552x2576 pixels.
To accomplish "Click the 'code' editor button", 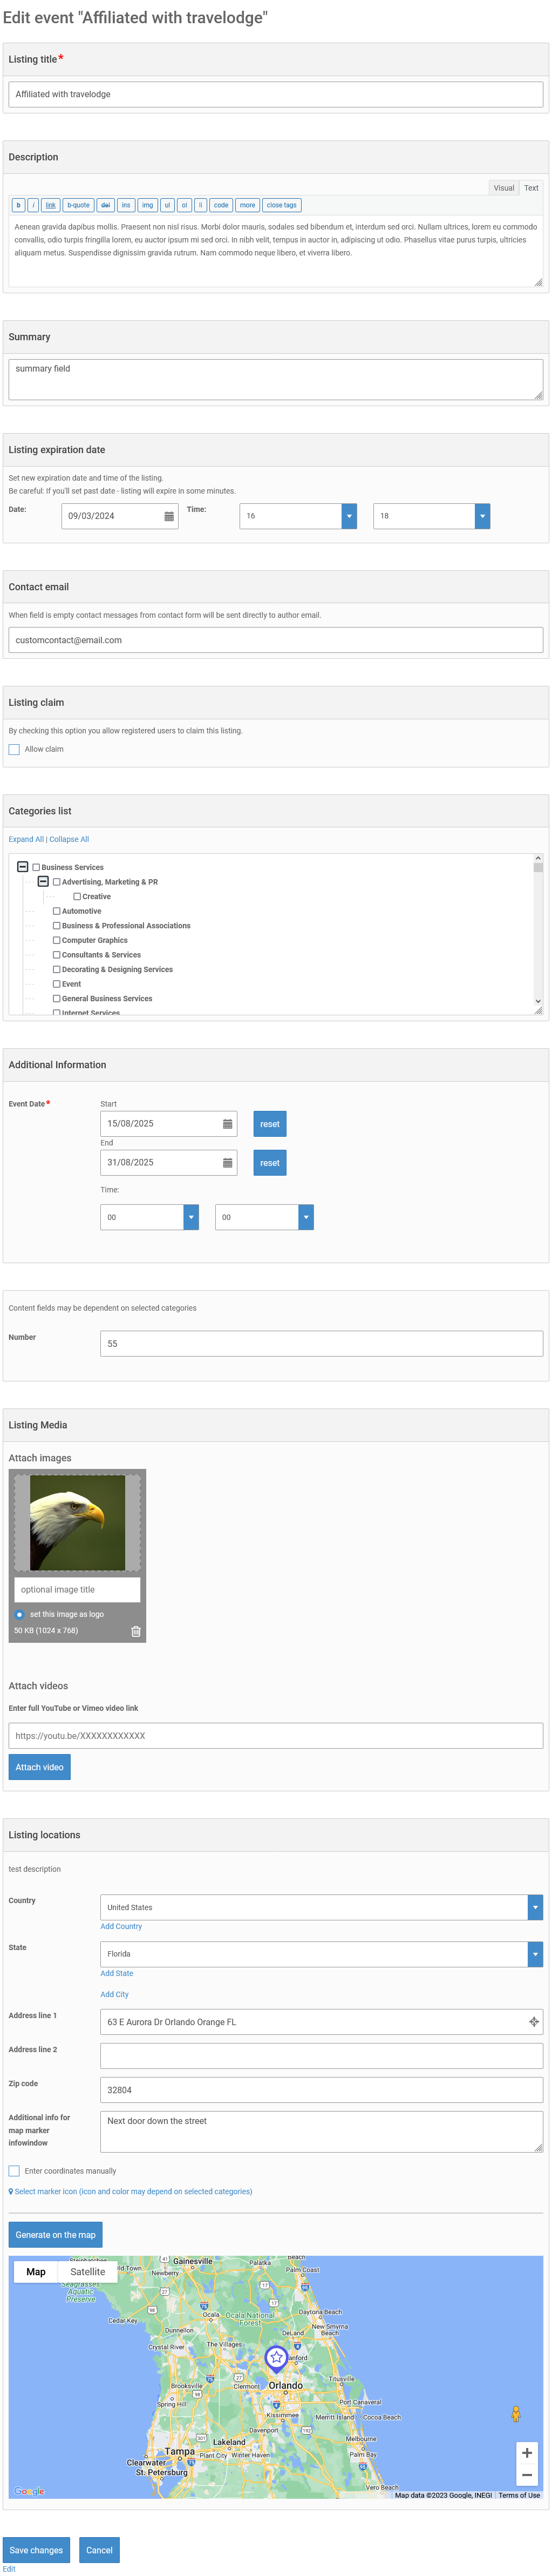I will click(221, 205).
